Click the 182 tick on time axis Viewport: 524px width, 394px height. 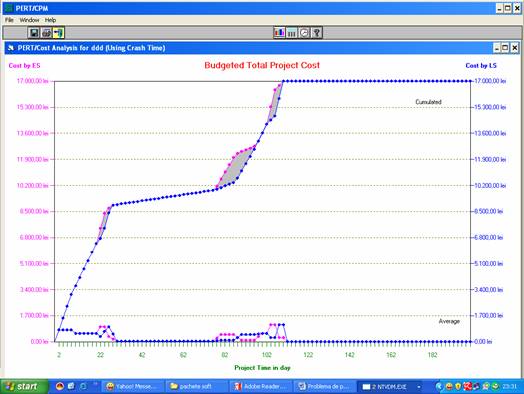[x=432, y=355]
